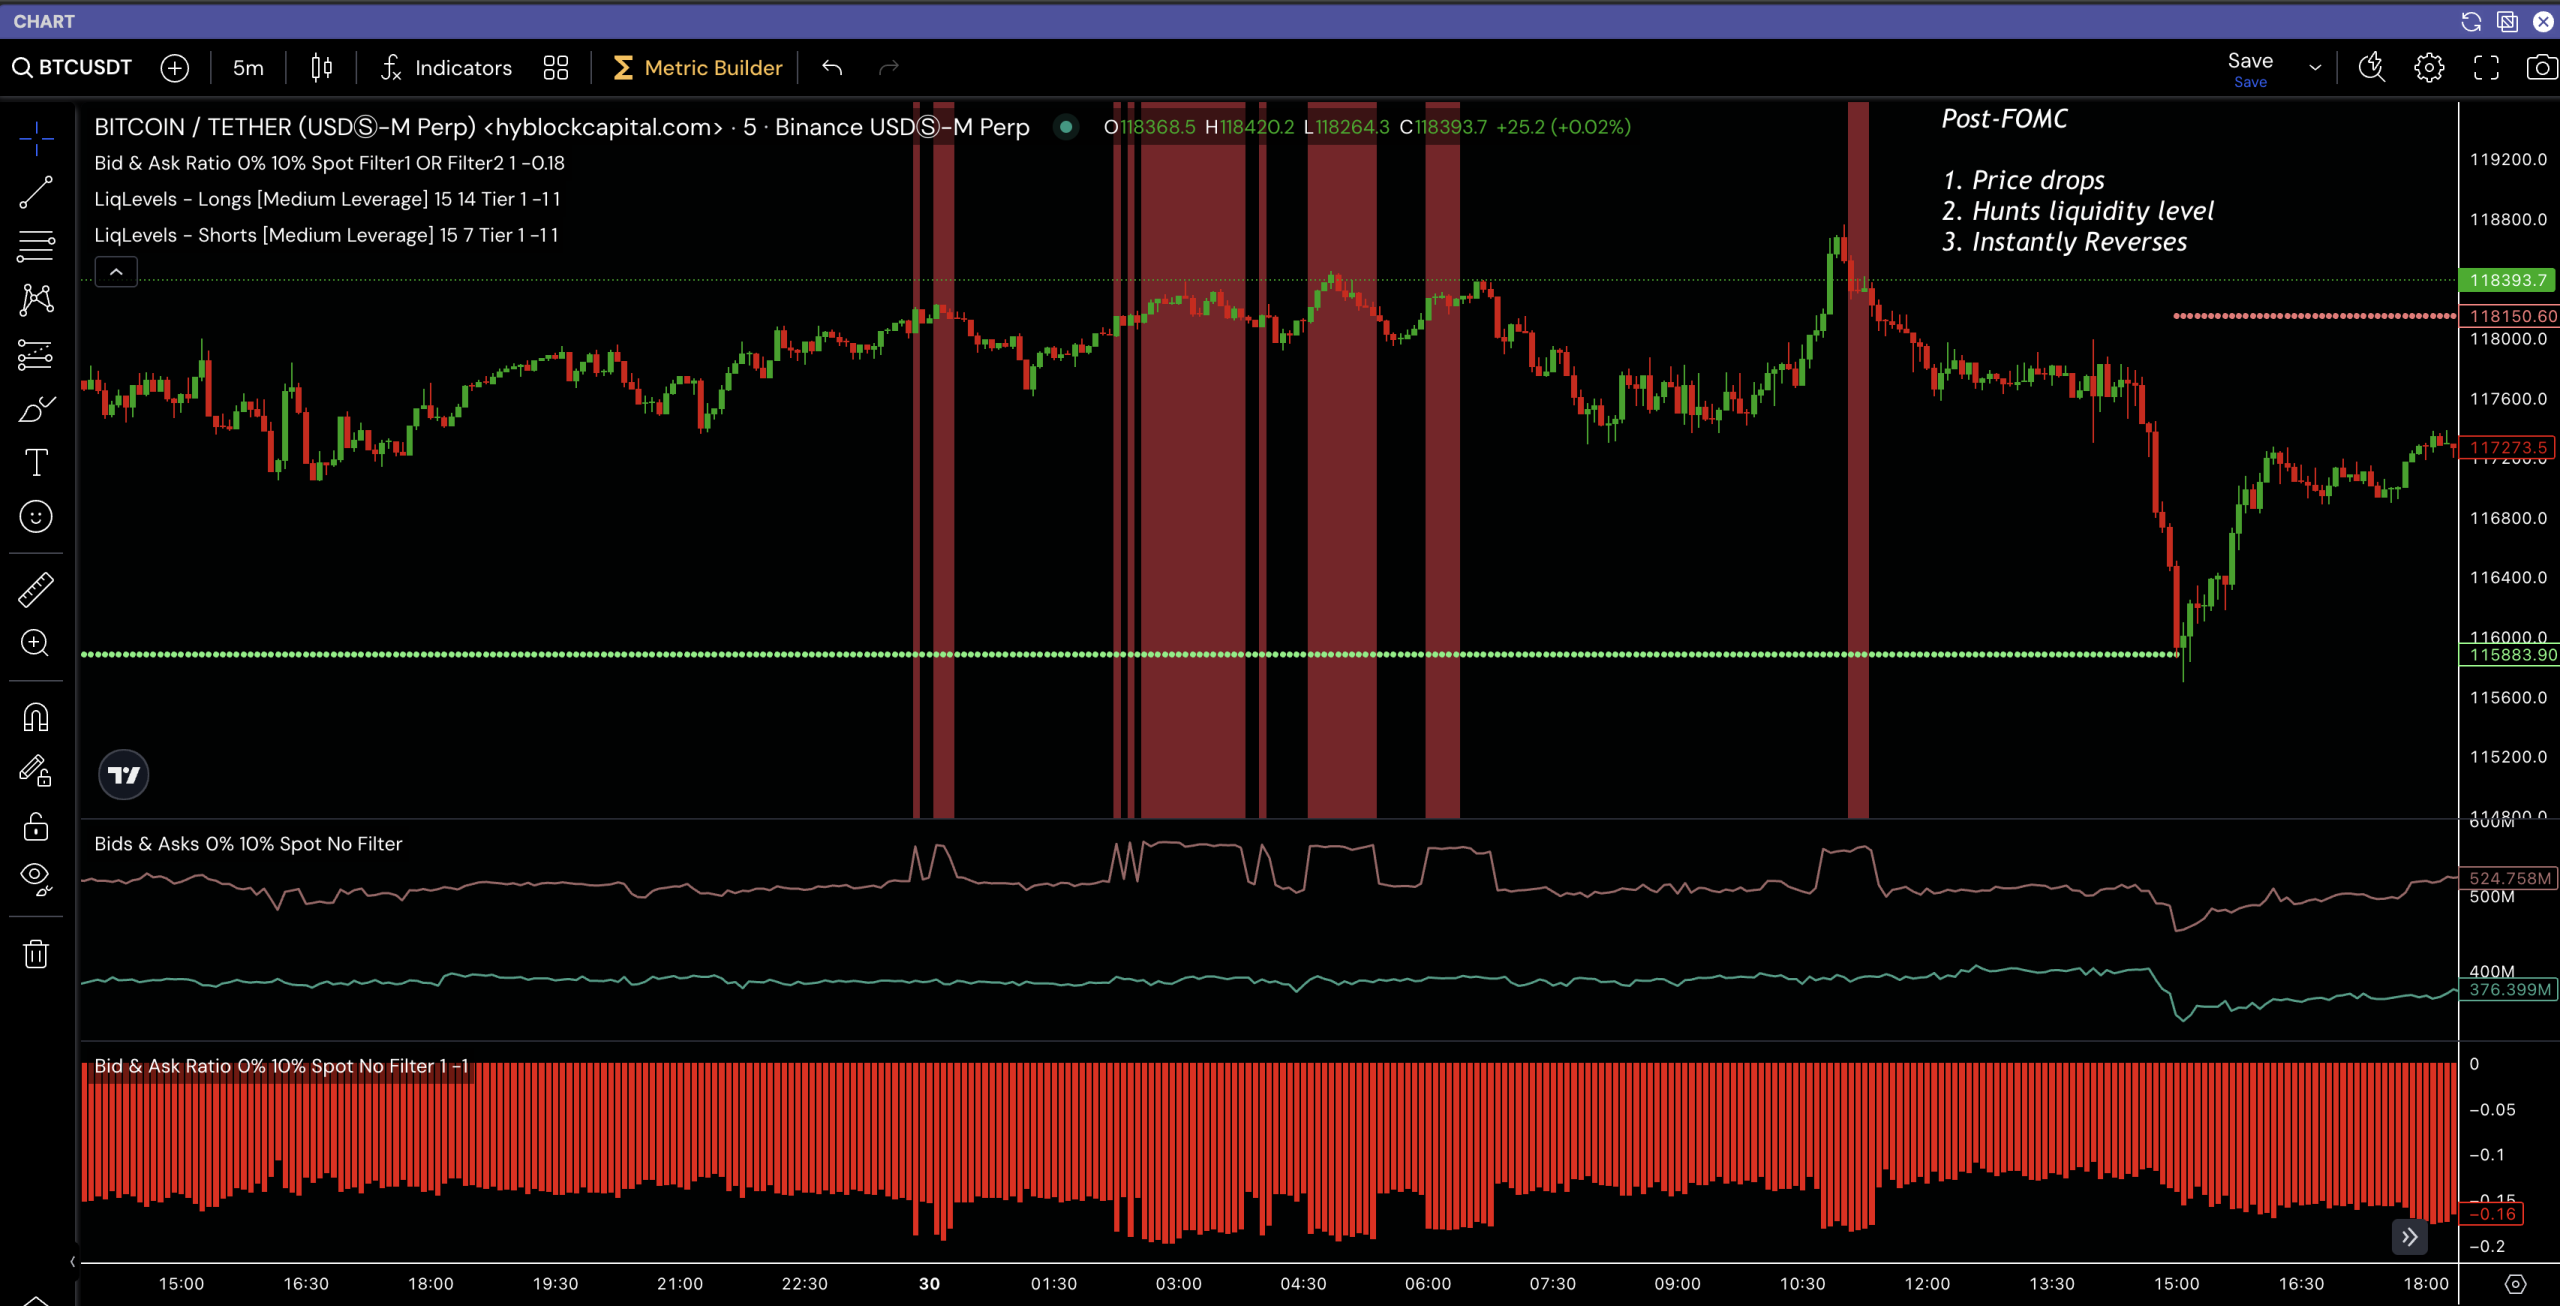Collapse the indicator legend chevron

[116, 272]
